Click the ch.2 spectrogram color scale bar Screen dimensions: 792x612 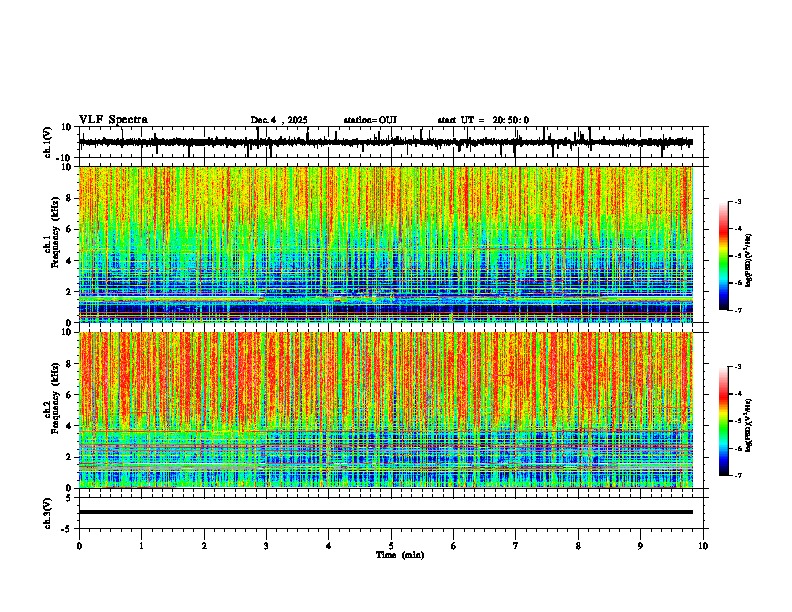[x=723, y=421]
